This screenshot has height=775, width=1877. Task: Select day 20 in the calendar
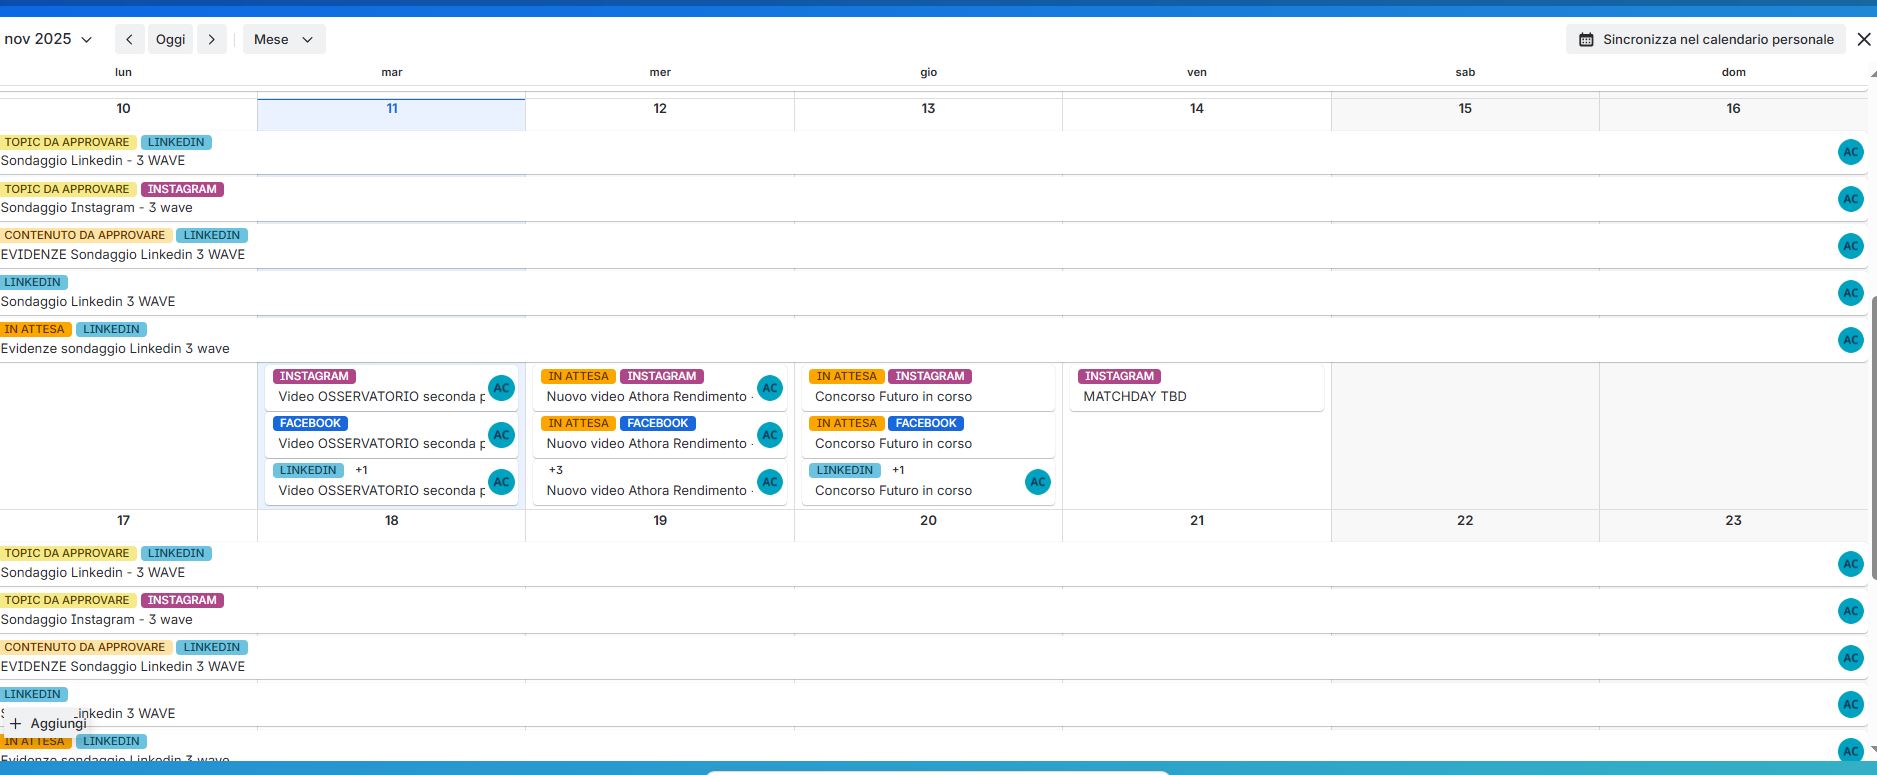point(928,520)
